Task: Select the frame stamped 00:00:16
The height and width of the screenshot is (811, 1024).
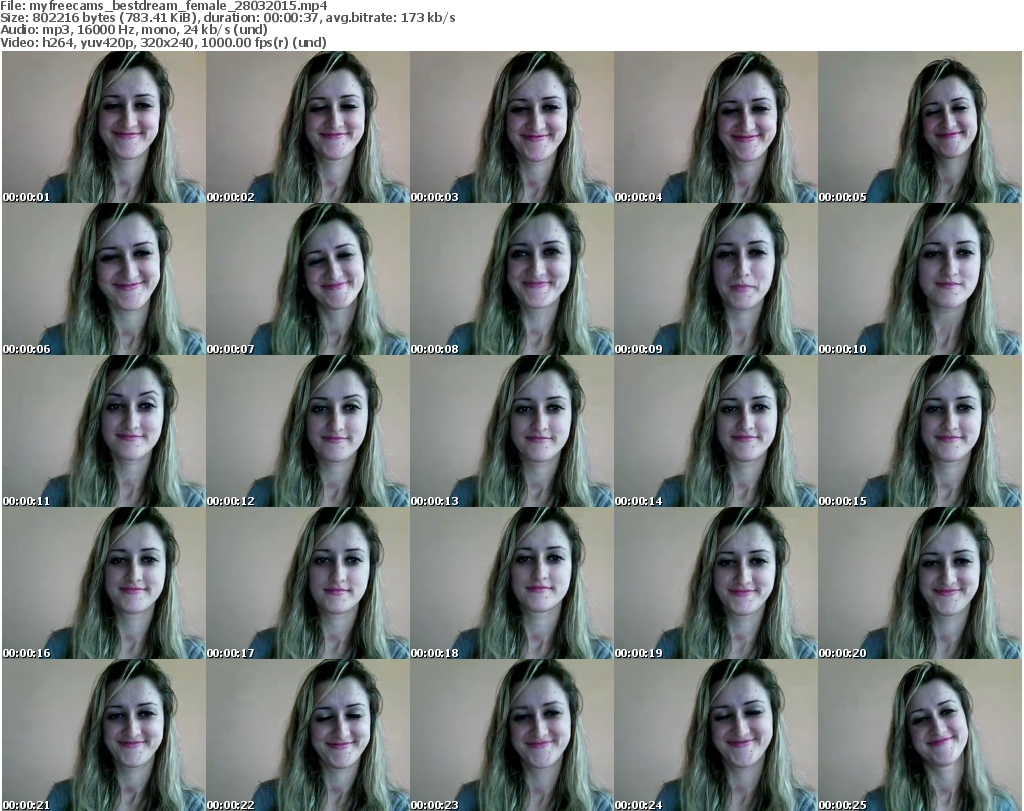Action: [103, 583]
